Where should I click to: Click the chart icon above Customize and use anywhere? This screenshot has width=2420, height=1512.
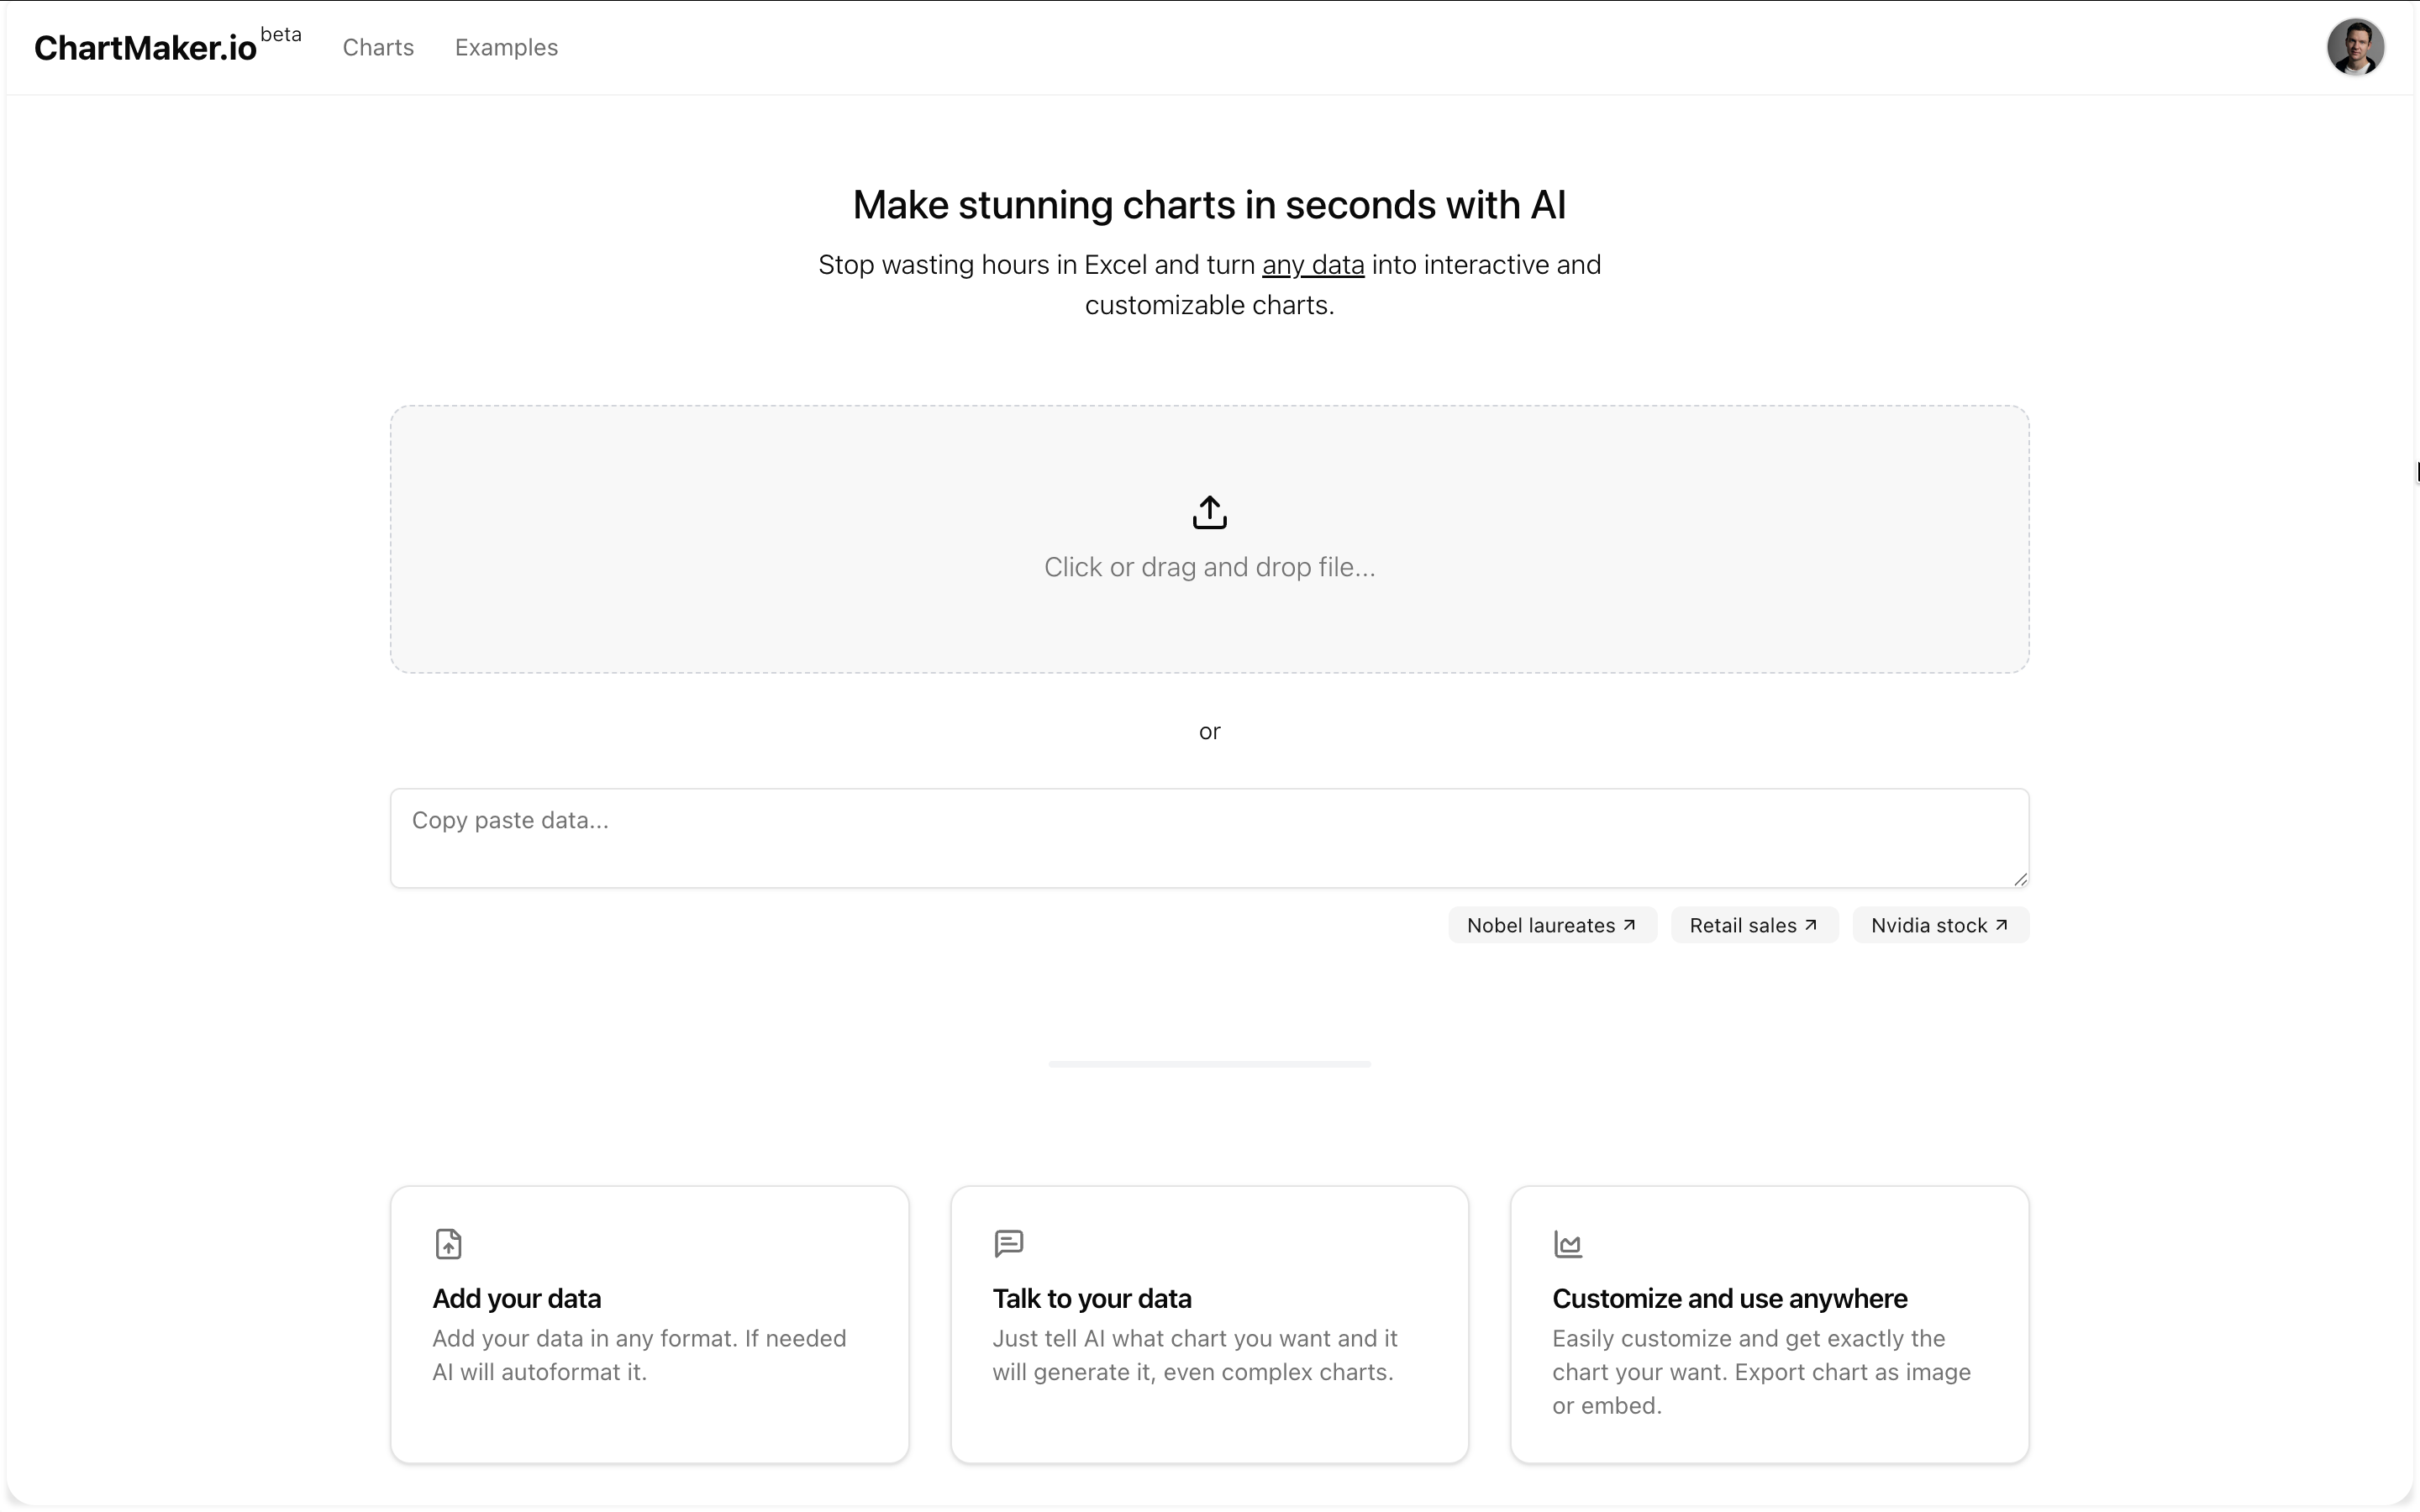point(1568,1244)
